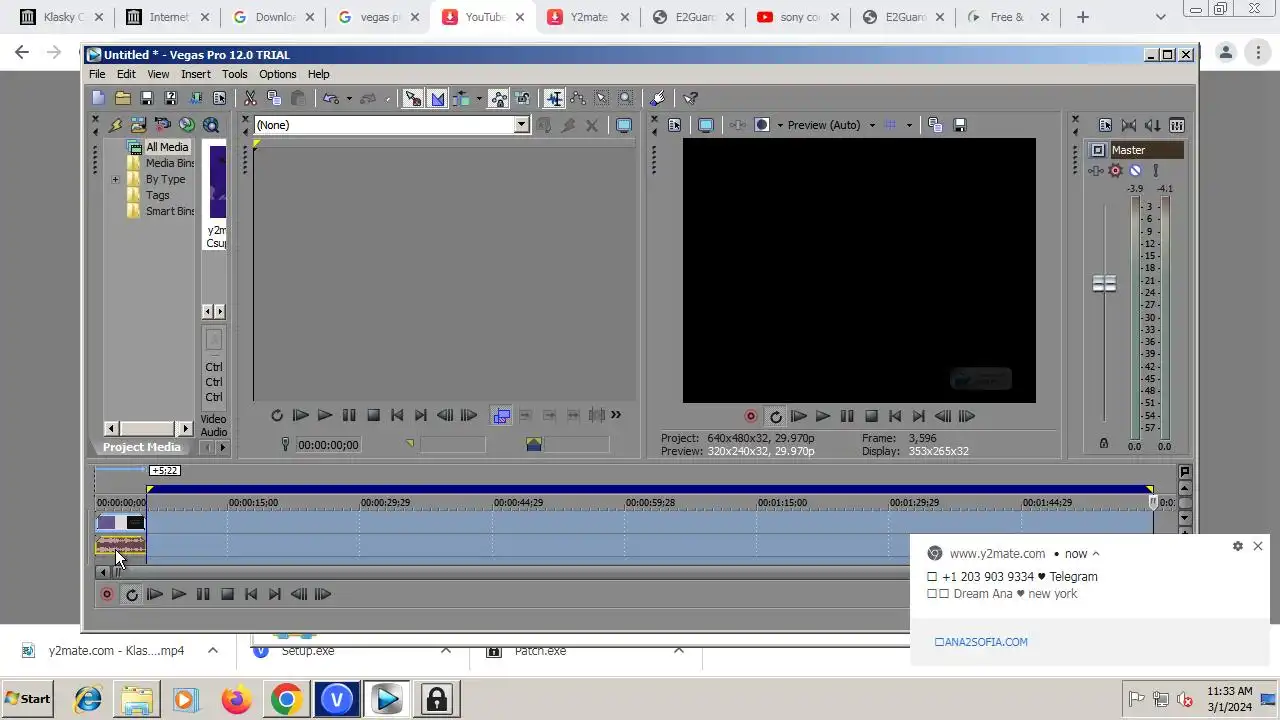Viewport: 1280px width, 720px height.
Task: Stop playback in the trimmer
Action: click(x=373, y=416)
